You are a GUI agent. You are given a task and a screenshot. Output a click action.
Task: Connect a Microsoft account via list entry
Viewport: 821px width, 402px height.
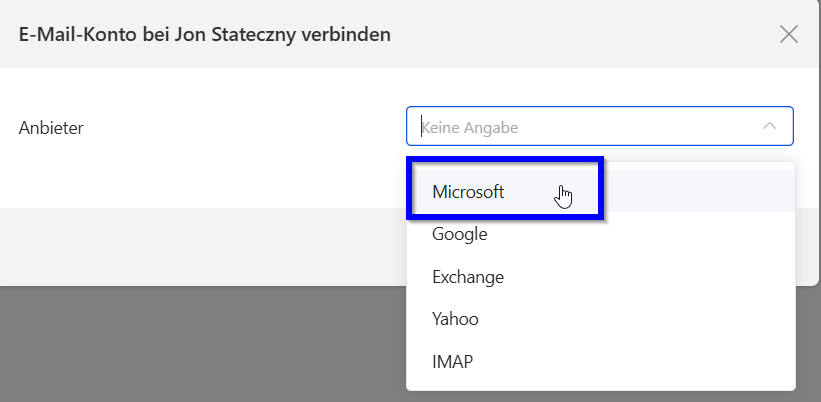pos(468,191)
